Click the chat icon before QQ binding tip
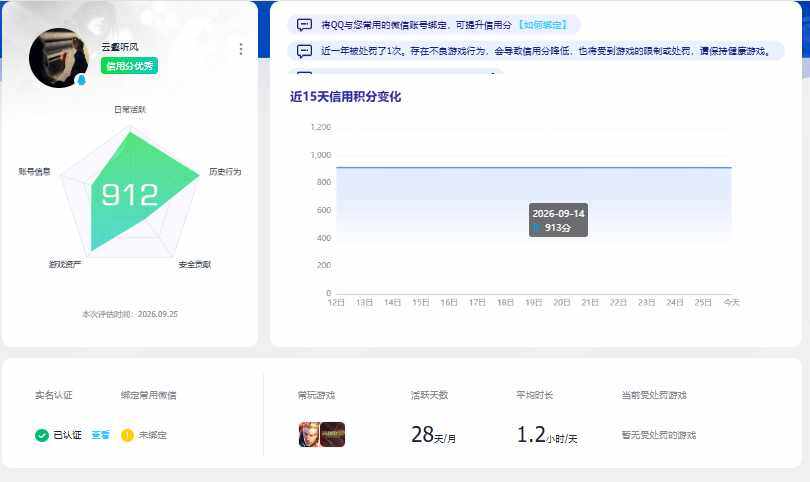This screenshot has height=482, width=810. click(x=304, y=25)
